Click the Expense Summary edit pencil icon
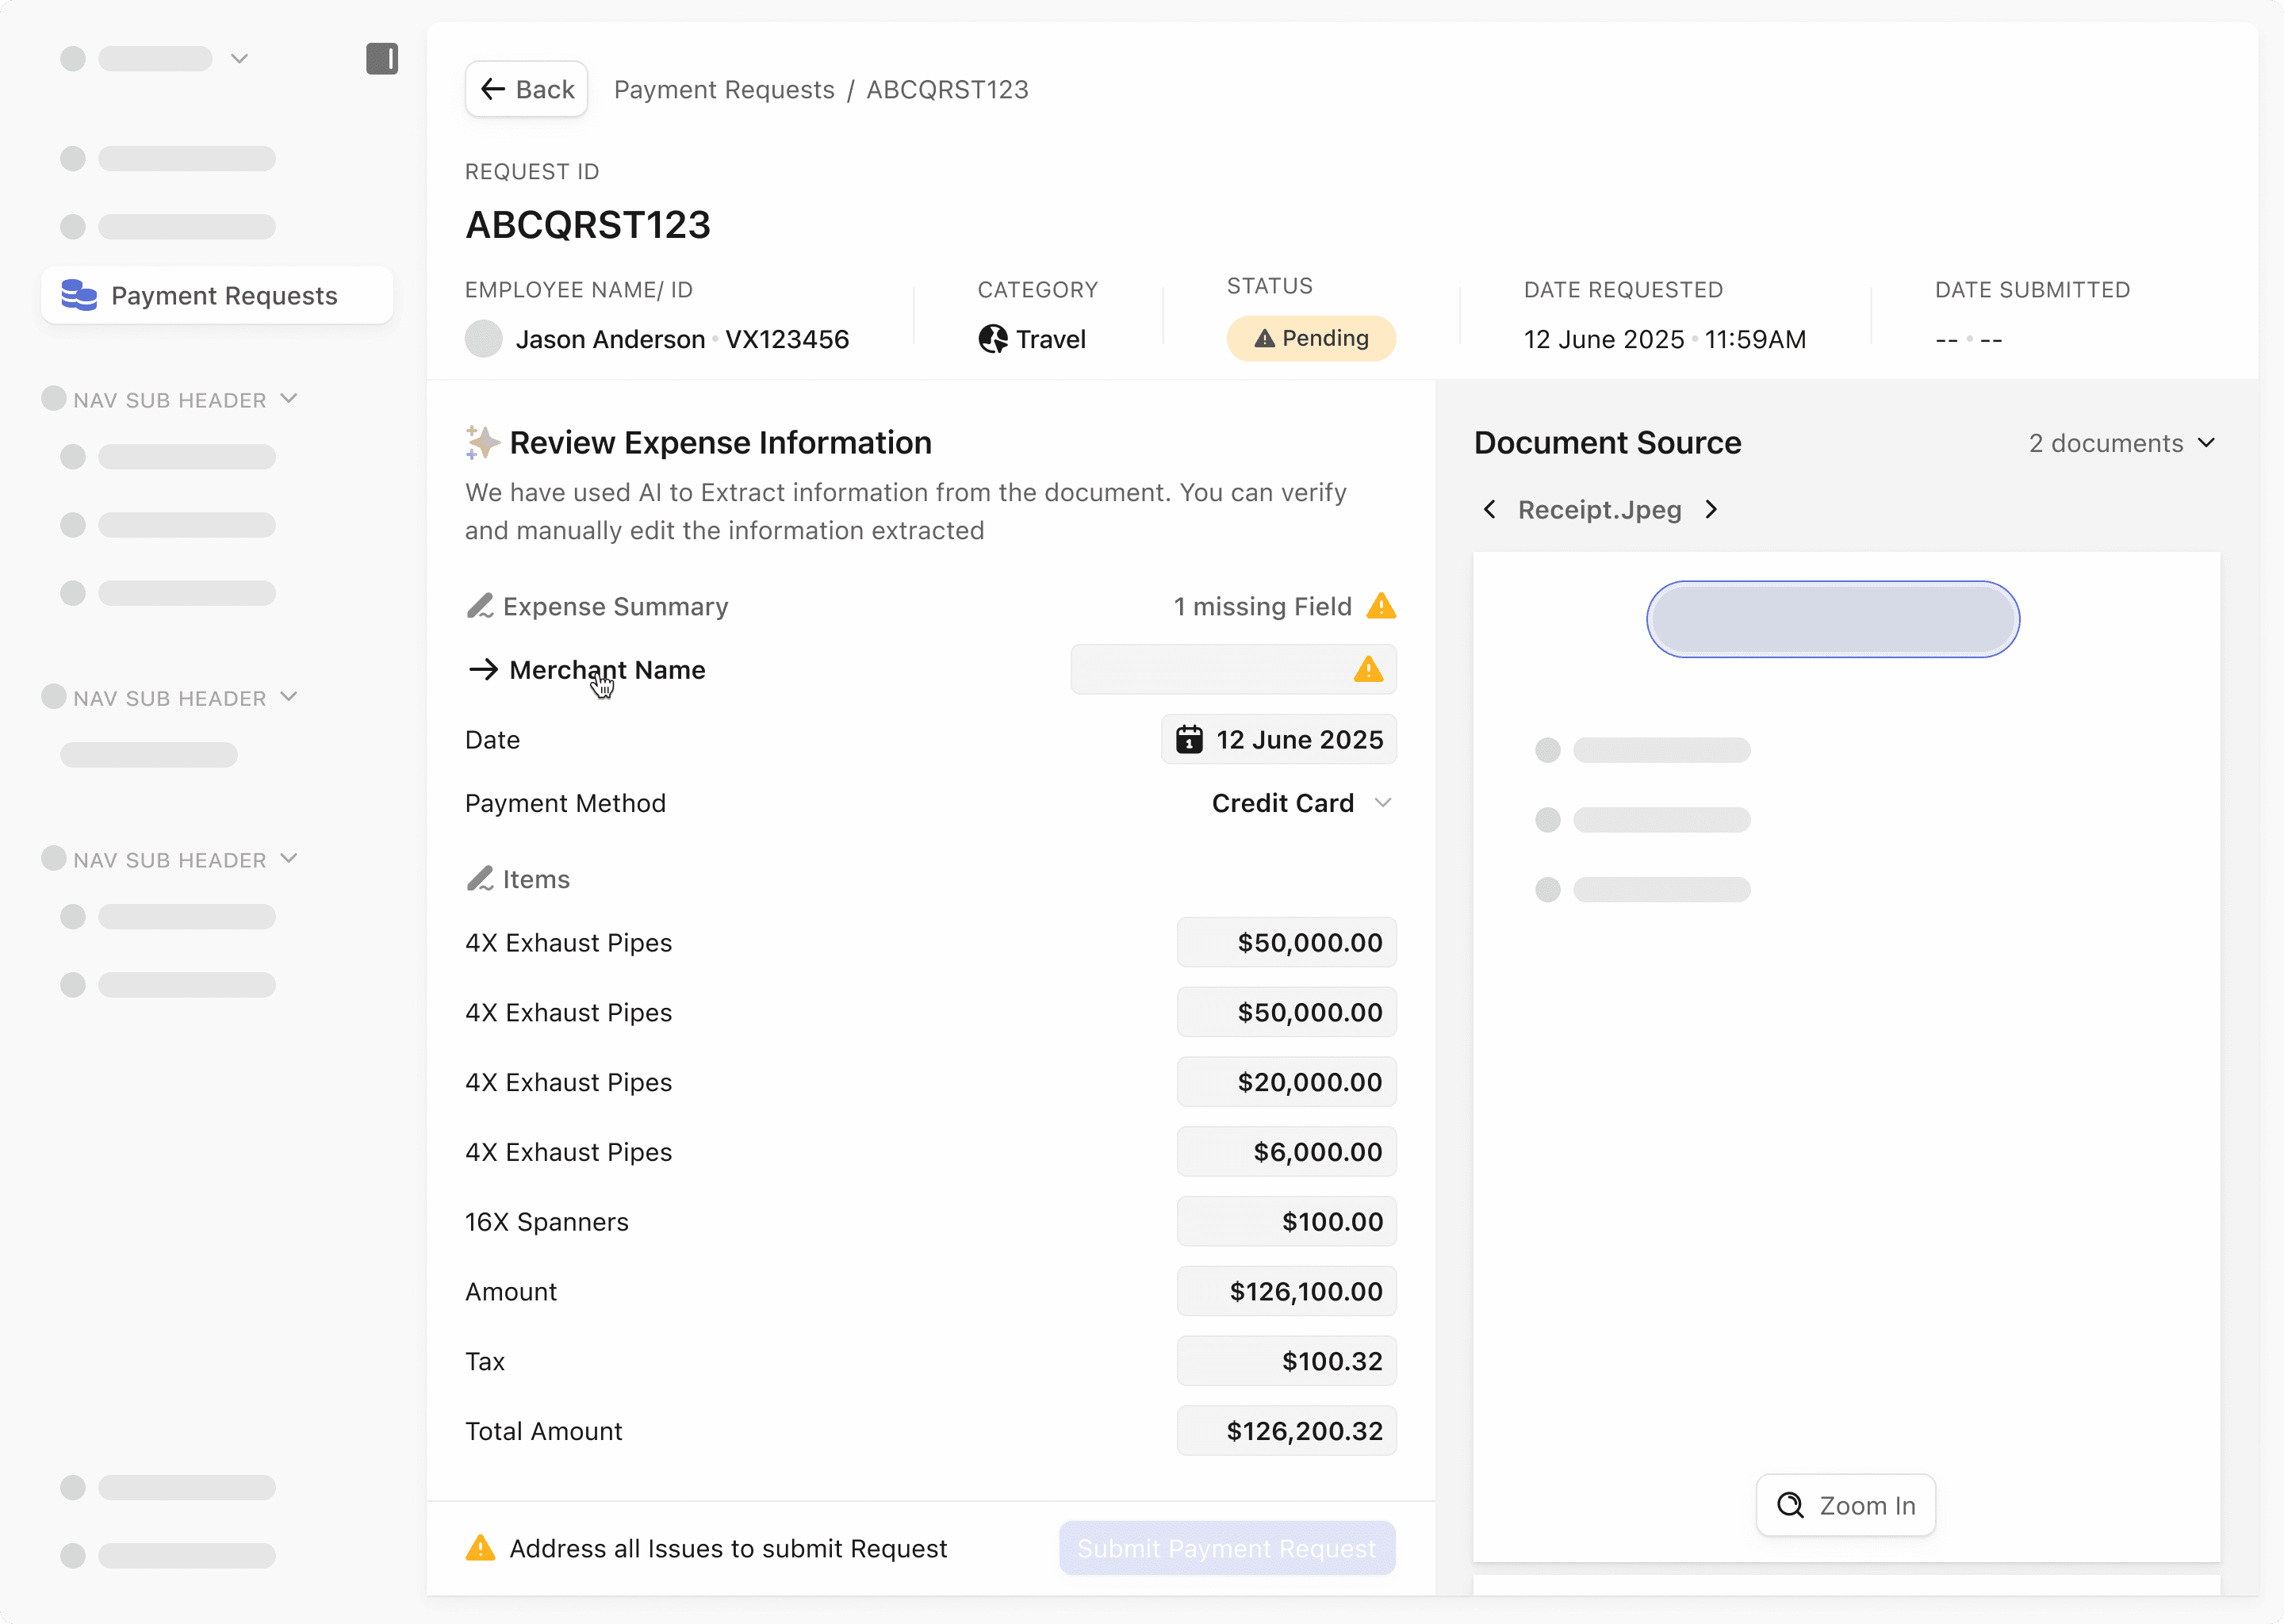This screenshot has width=2284, height=1624. 480,606
